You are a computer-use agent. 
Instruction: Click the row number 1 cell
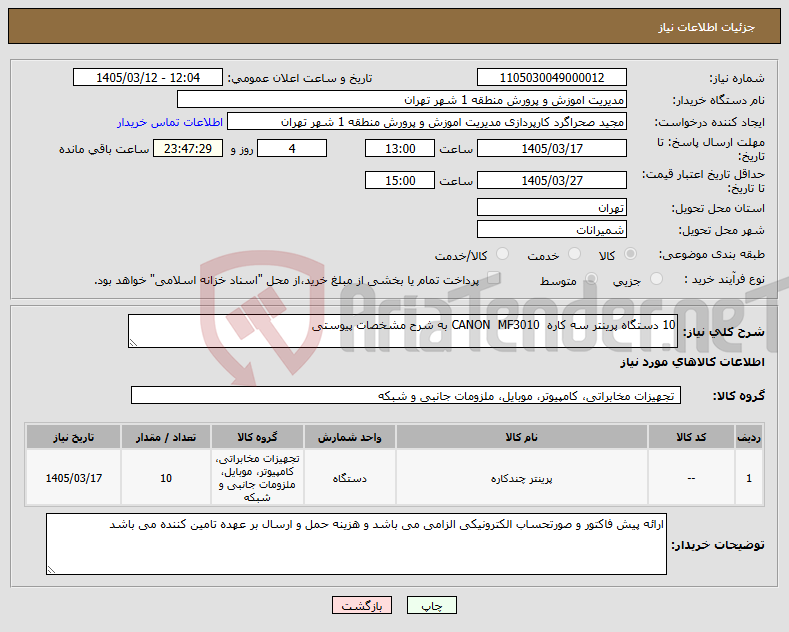(x=749, y=478)
